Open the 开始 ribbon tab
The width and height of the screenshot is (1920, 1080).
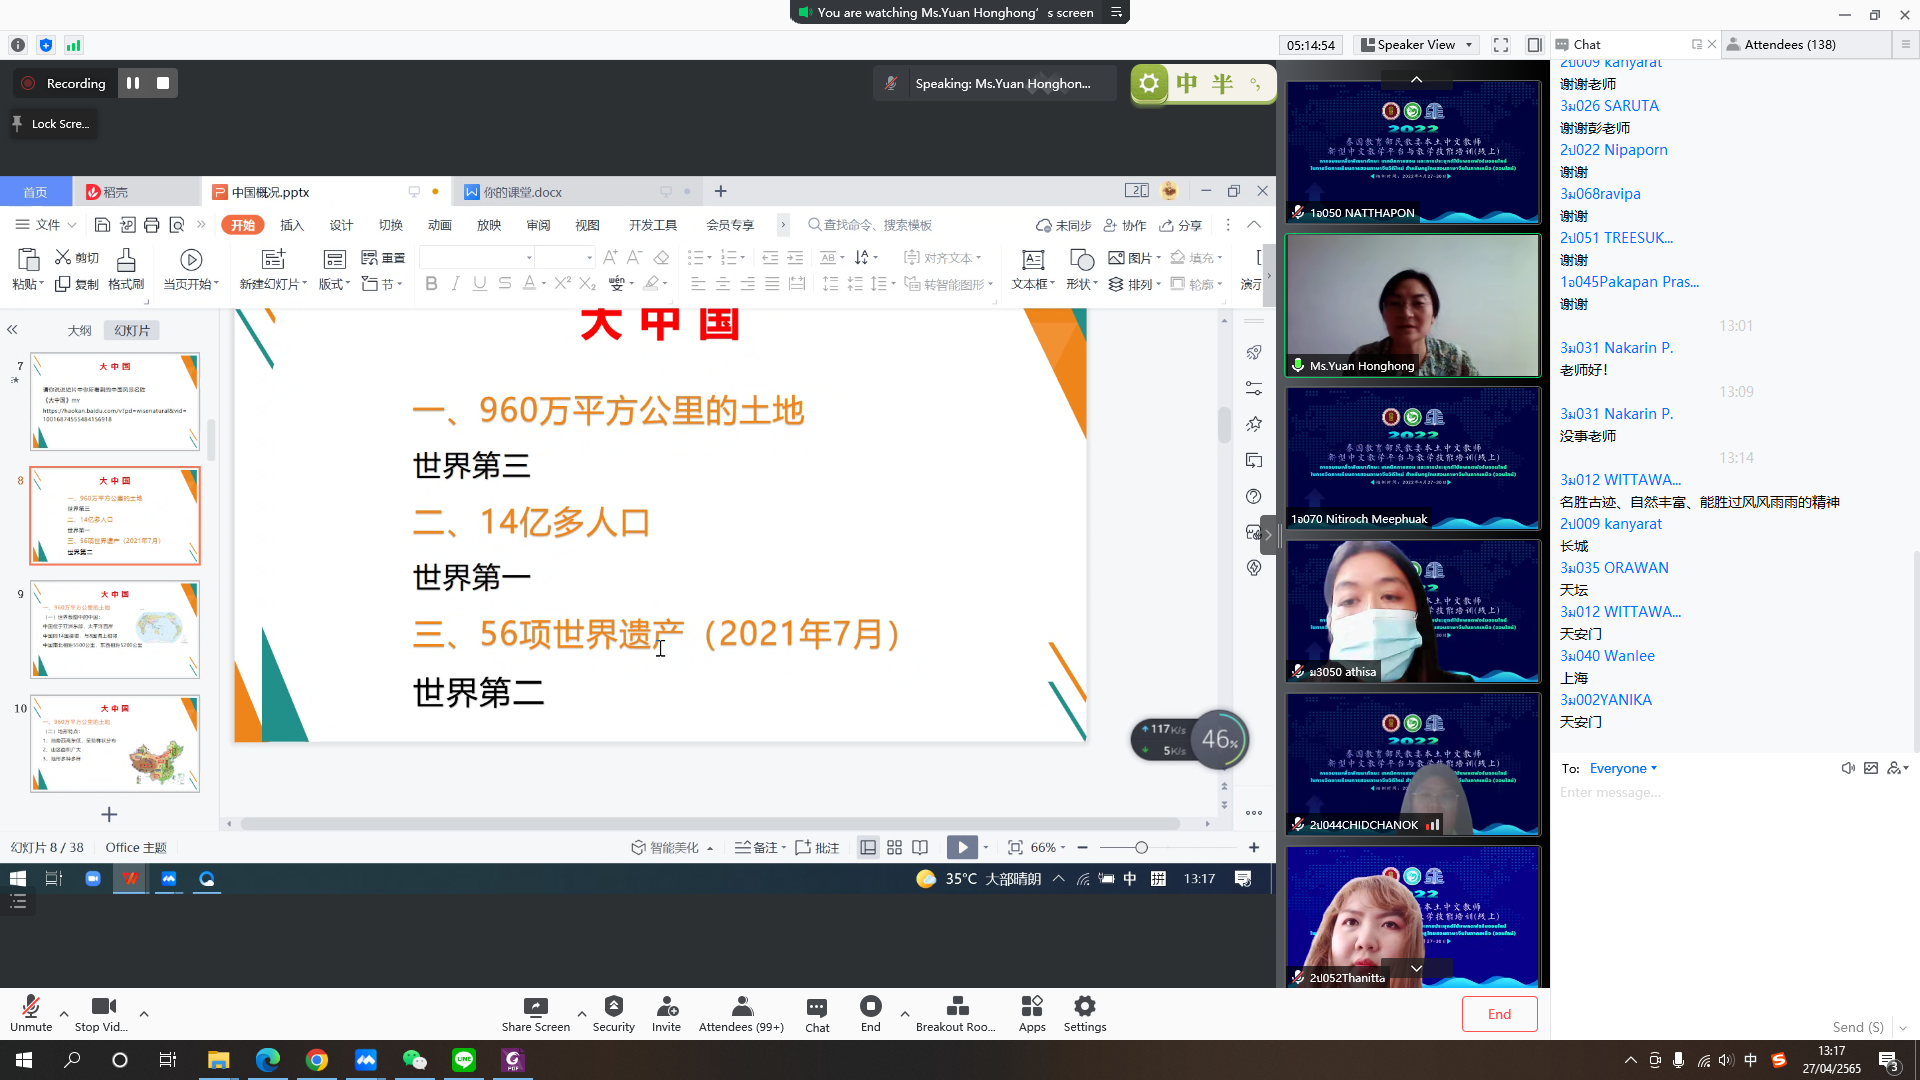point(243,225)
